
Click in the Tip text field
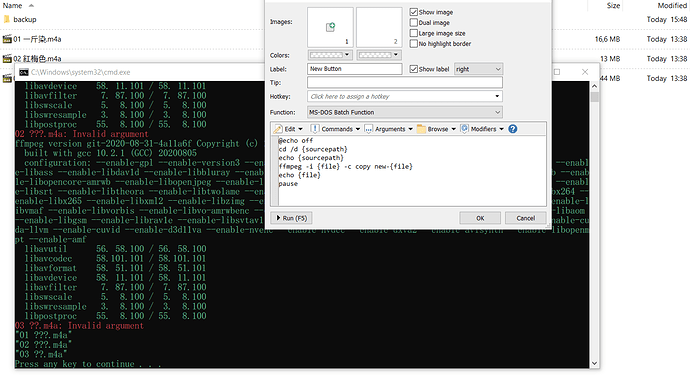coord(404,82)
